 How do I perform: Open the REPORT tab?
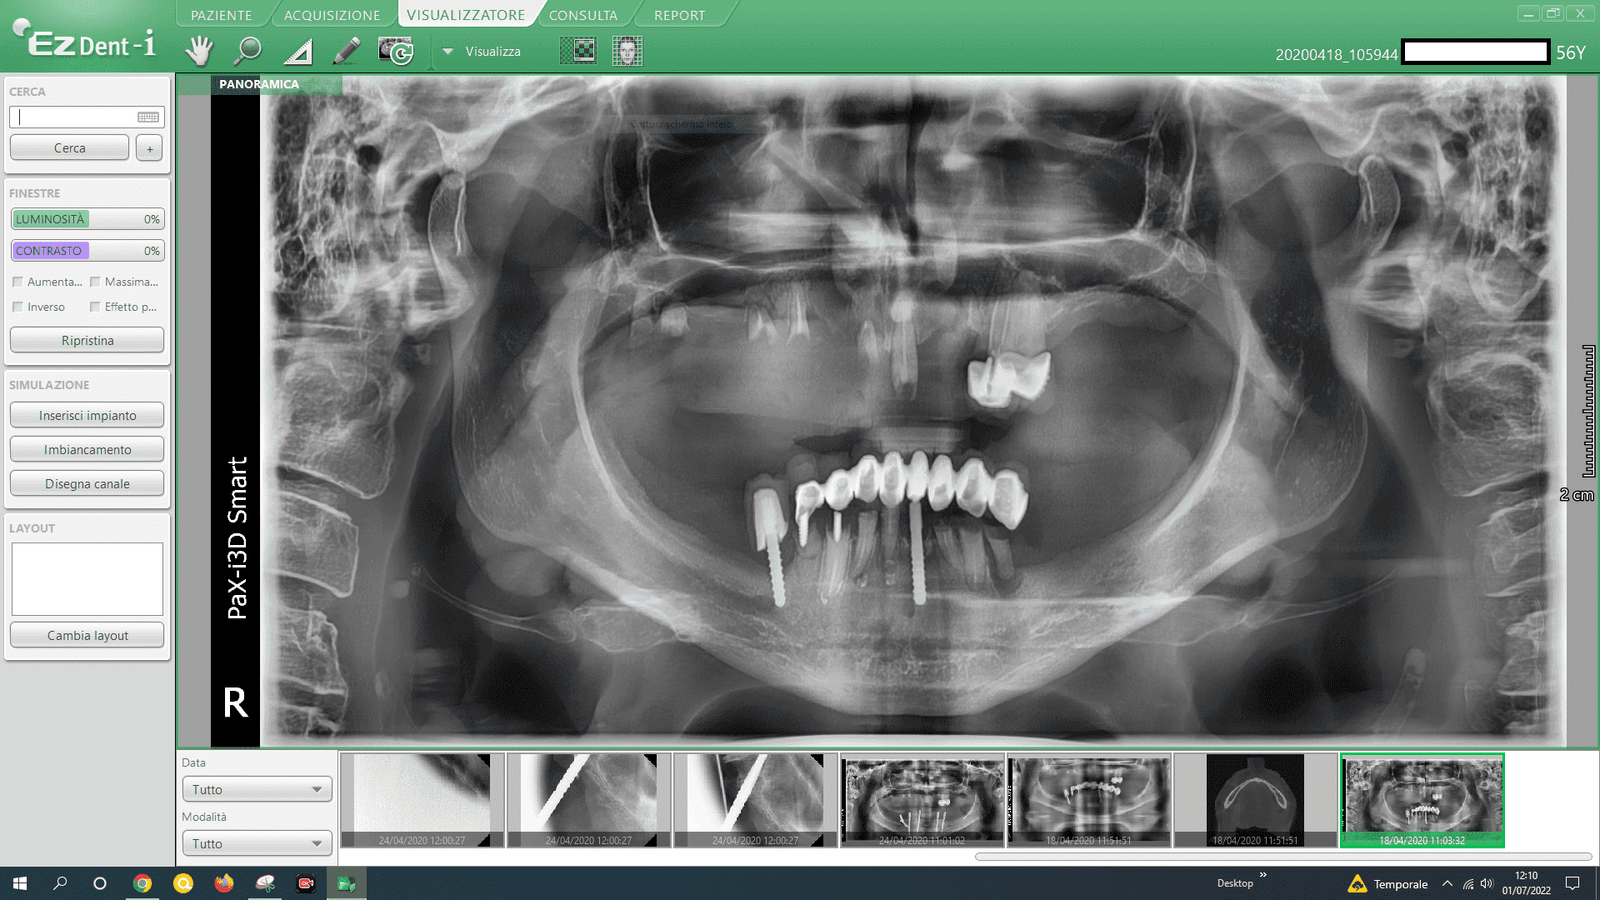click(x=679, y=15)
